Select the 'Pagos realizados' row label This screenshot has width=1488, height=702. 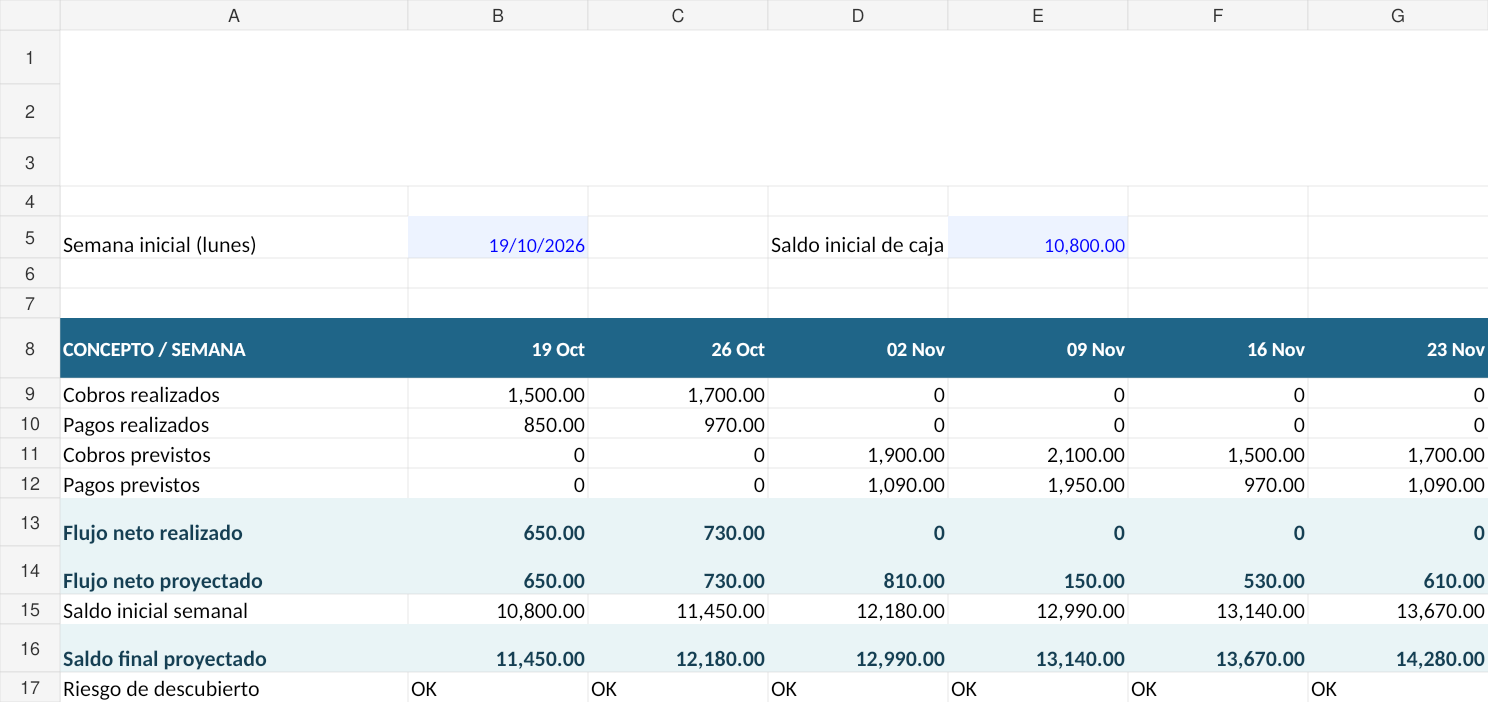234,423
